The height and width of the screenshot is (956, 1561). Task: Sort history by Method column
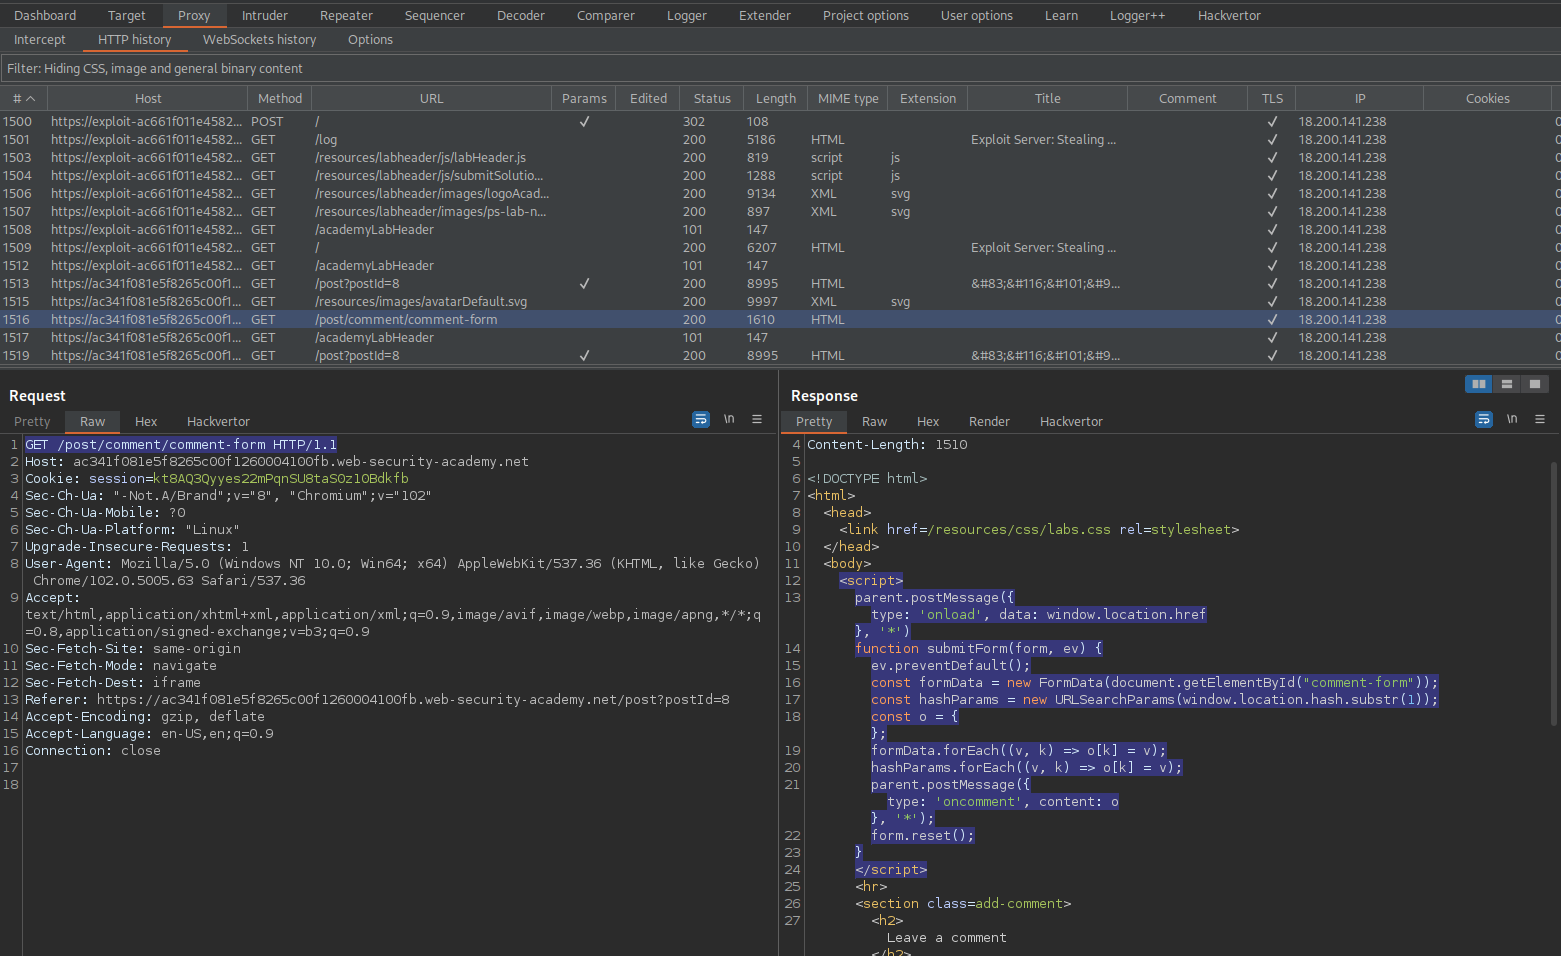pyautogui.click(x=280, y=98)
